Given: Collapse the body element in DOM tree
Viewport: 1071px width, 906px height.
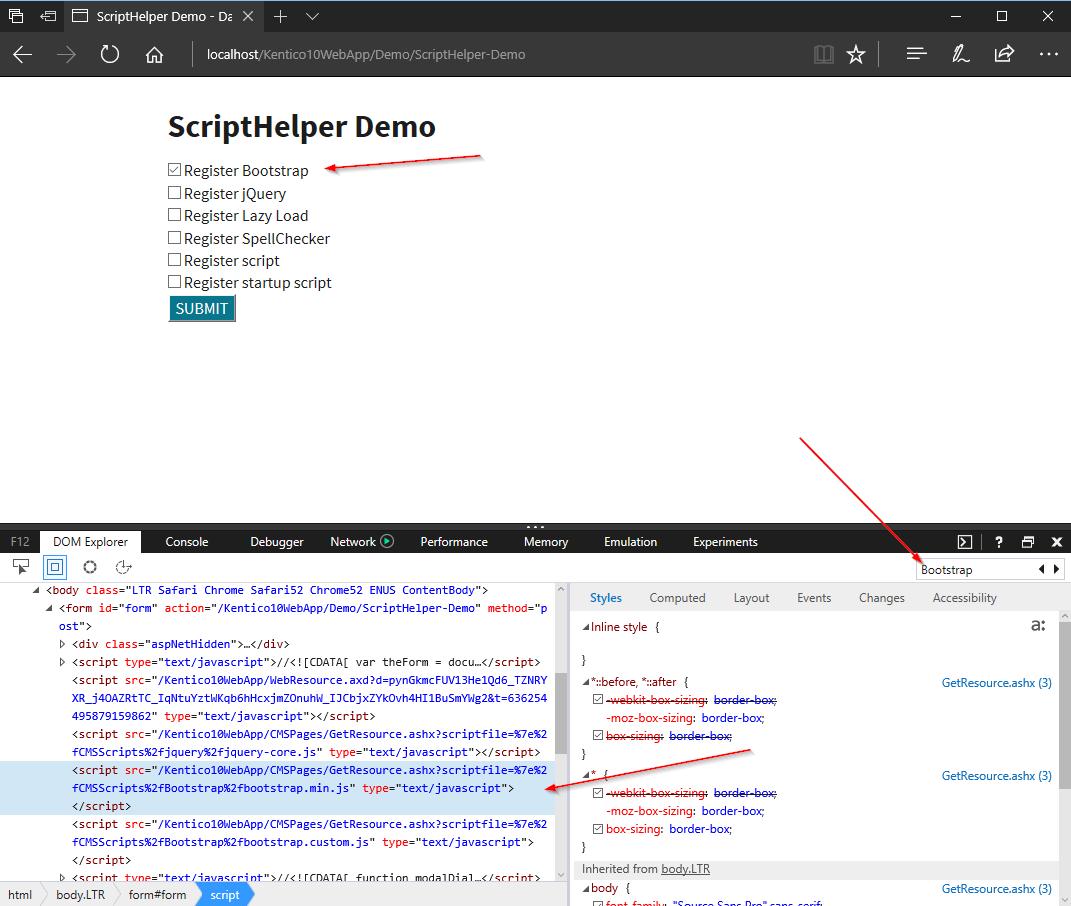Looking at the screenshot, I should point(34,589).
